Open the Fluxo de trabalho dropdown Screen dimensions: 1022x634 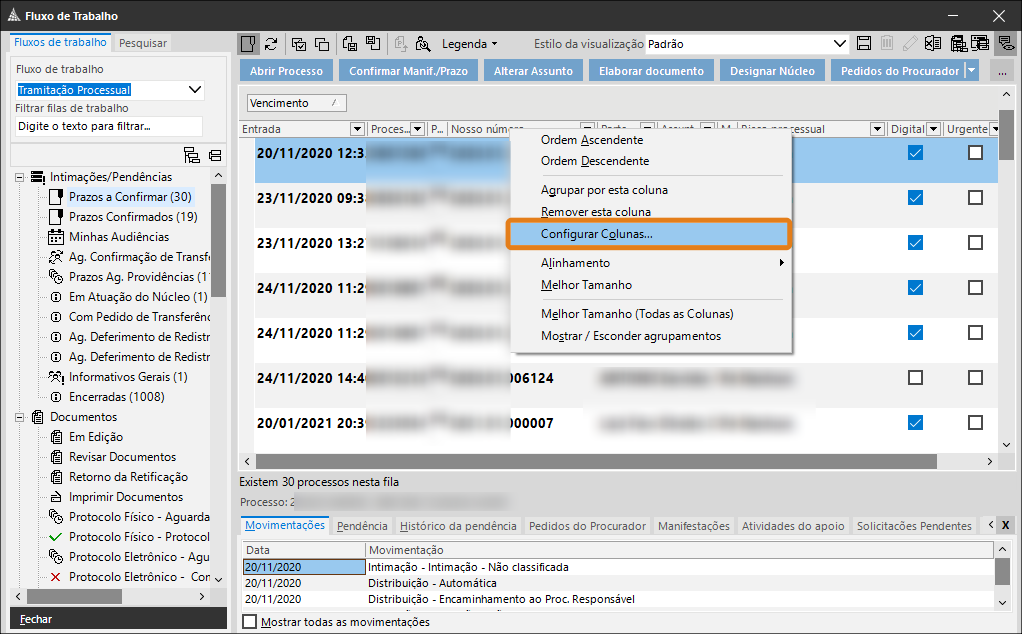[195, 90]
